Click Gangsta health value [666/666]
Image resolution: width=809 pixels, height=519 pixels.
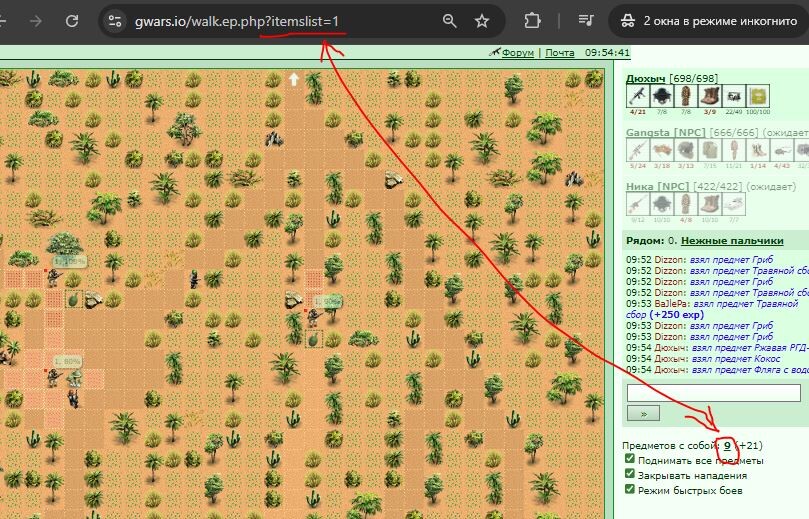[734, 133]
